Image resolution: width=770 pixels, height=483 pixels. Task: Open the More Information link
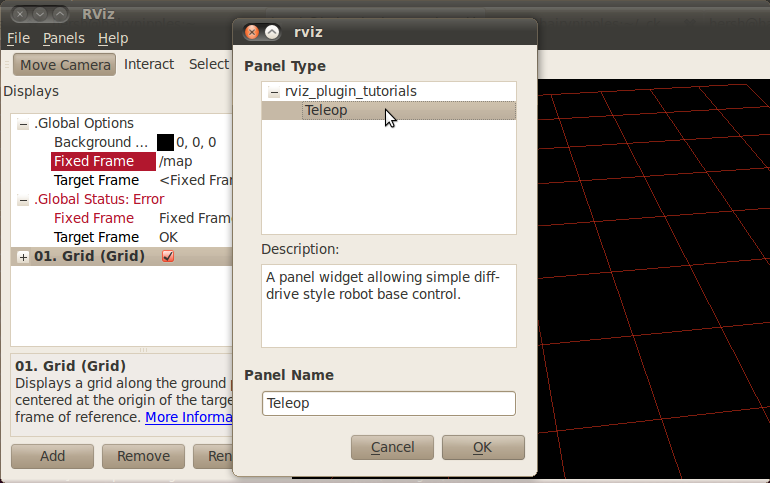pyautogui.click(x=188, y=417)
